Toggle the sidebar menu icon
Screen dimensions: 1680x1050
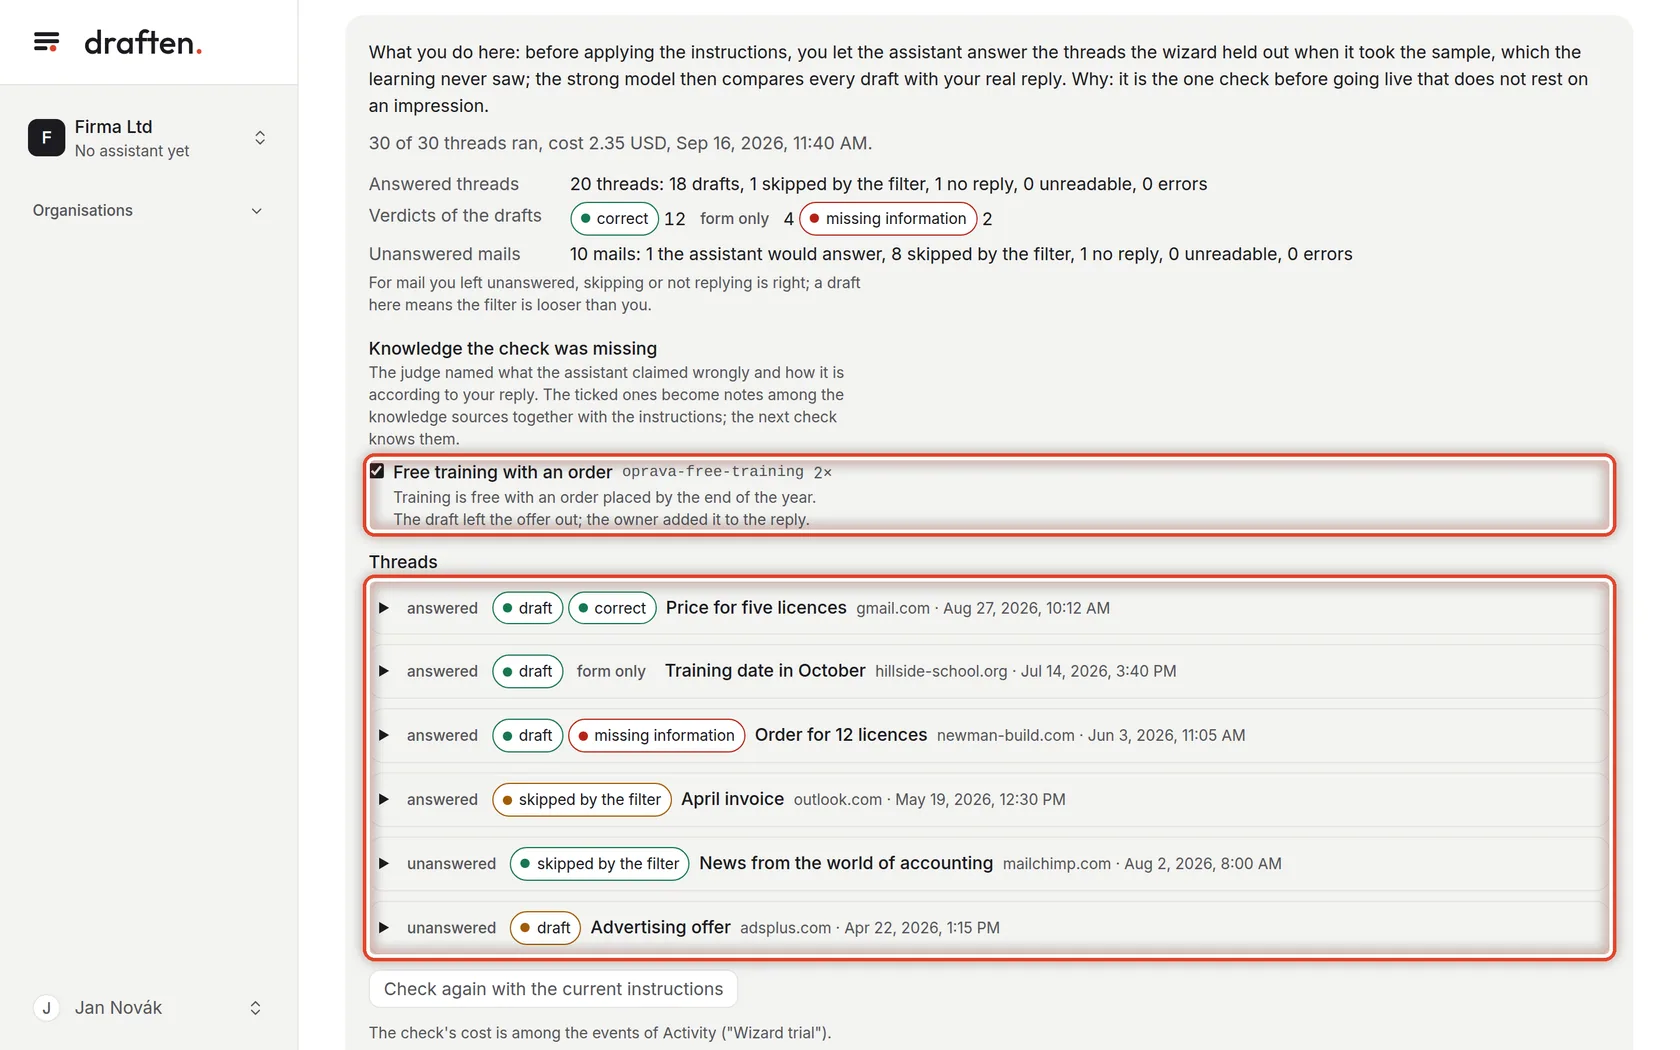click(x=46, y=42)
